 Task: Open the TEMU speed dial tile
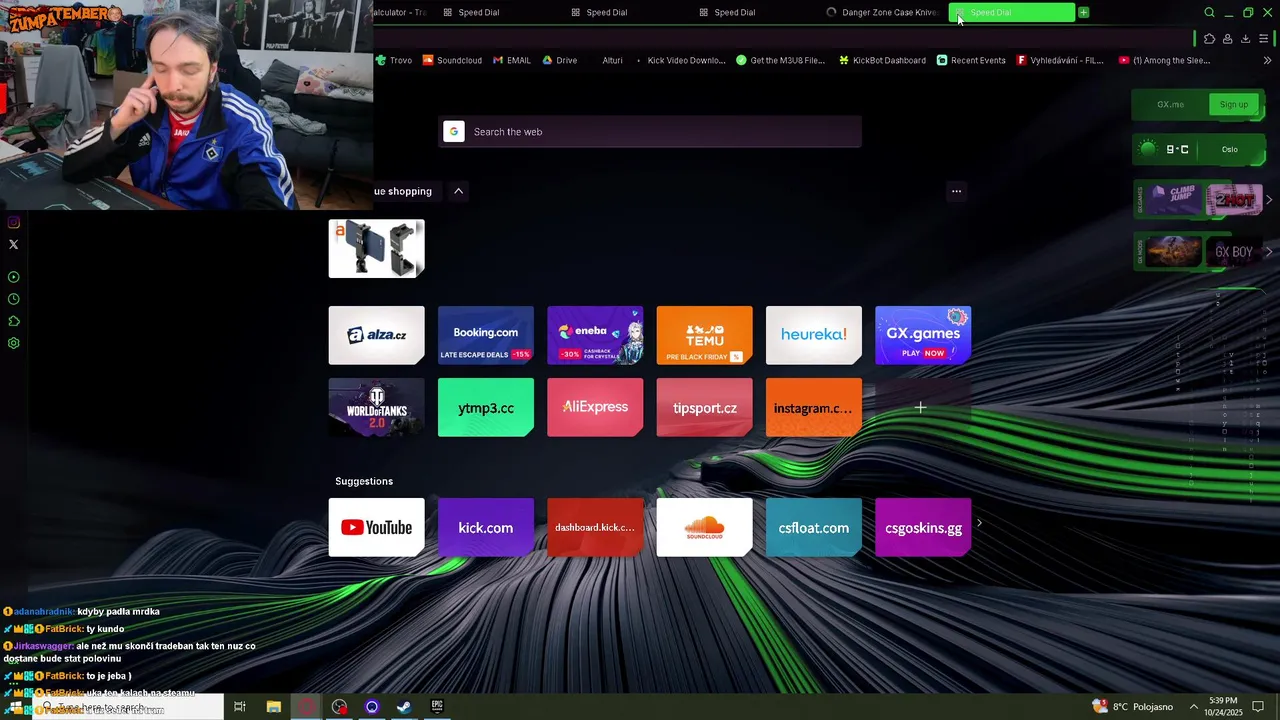704,335
